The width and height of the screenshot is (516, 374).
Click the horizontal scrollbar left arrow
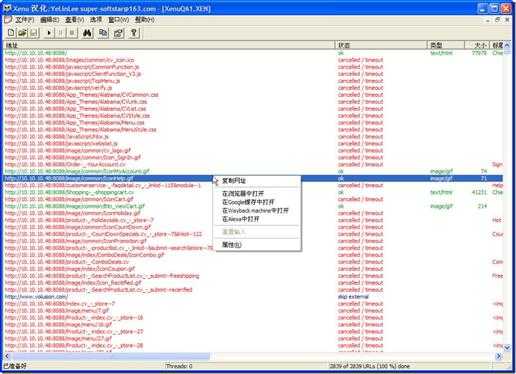point(7,356)
